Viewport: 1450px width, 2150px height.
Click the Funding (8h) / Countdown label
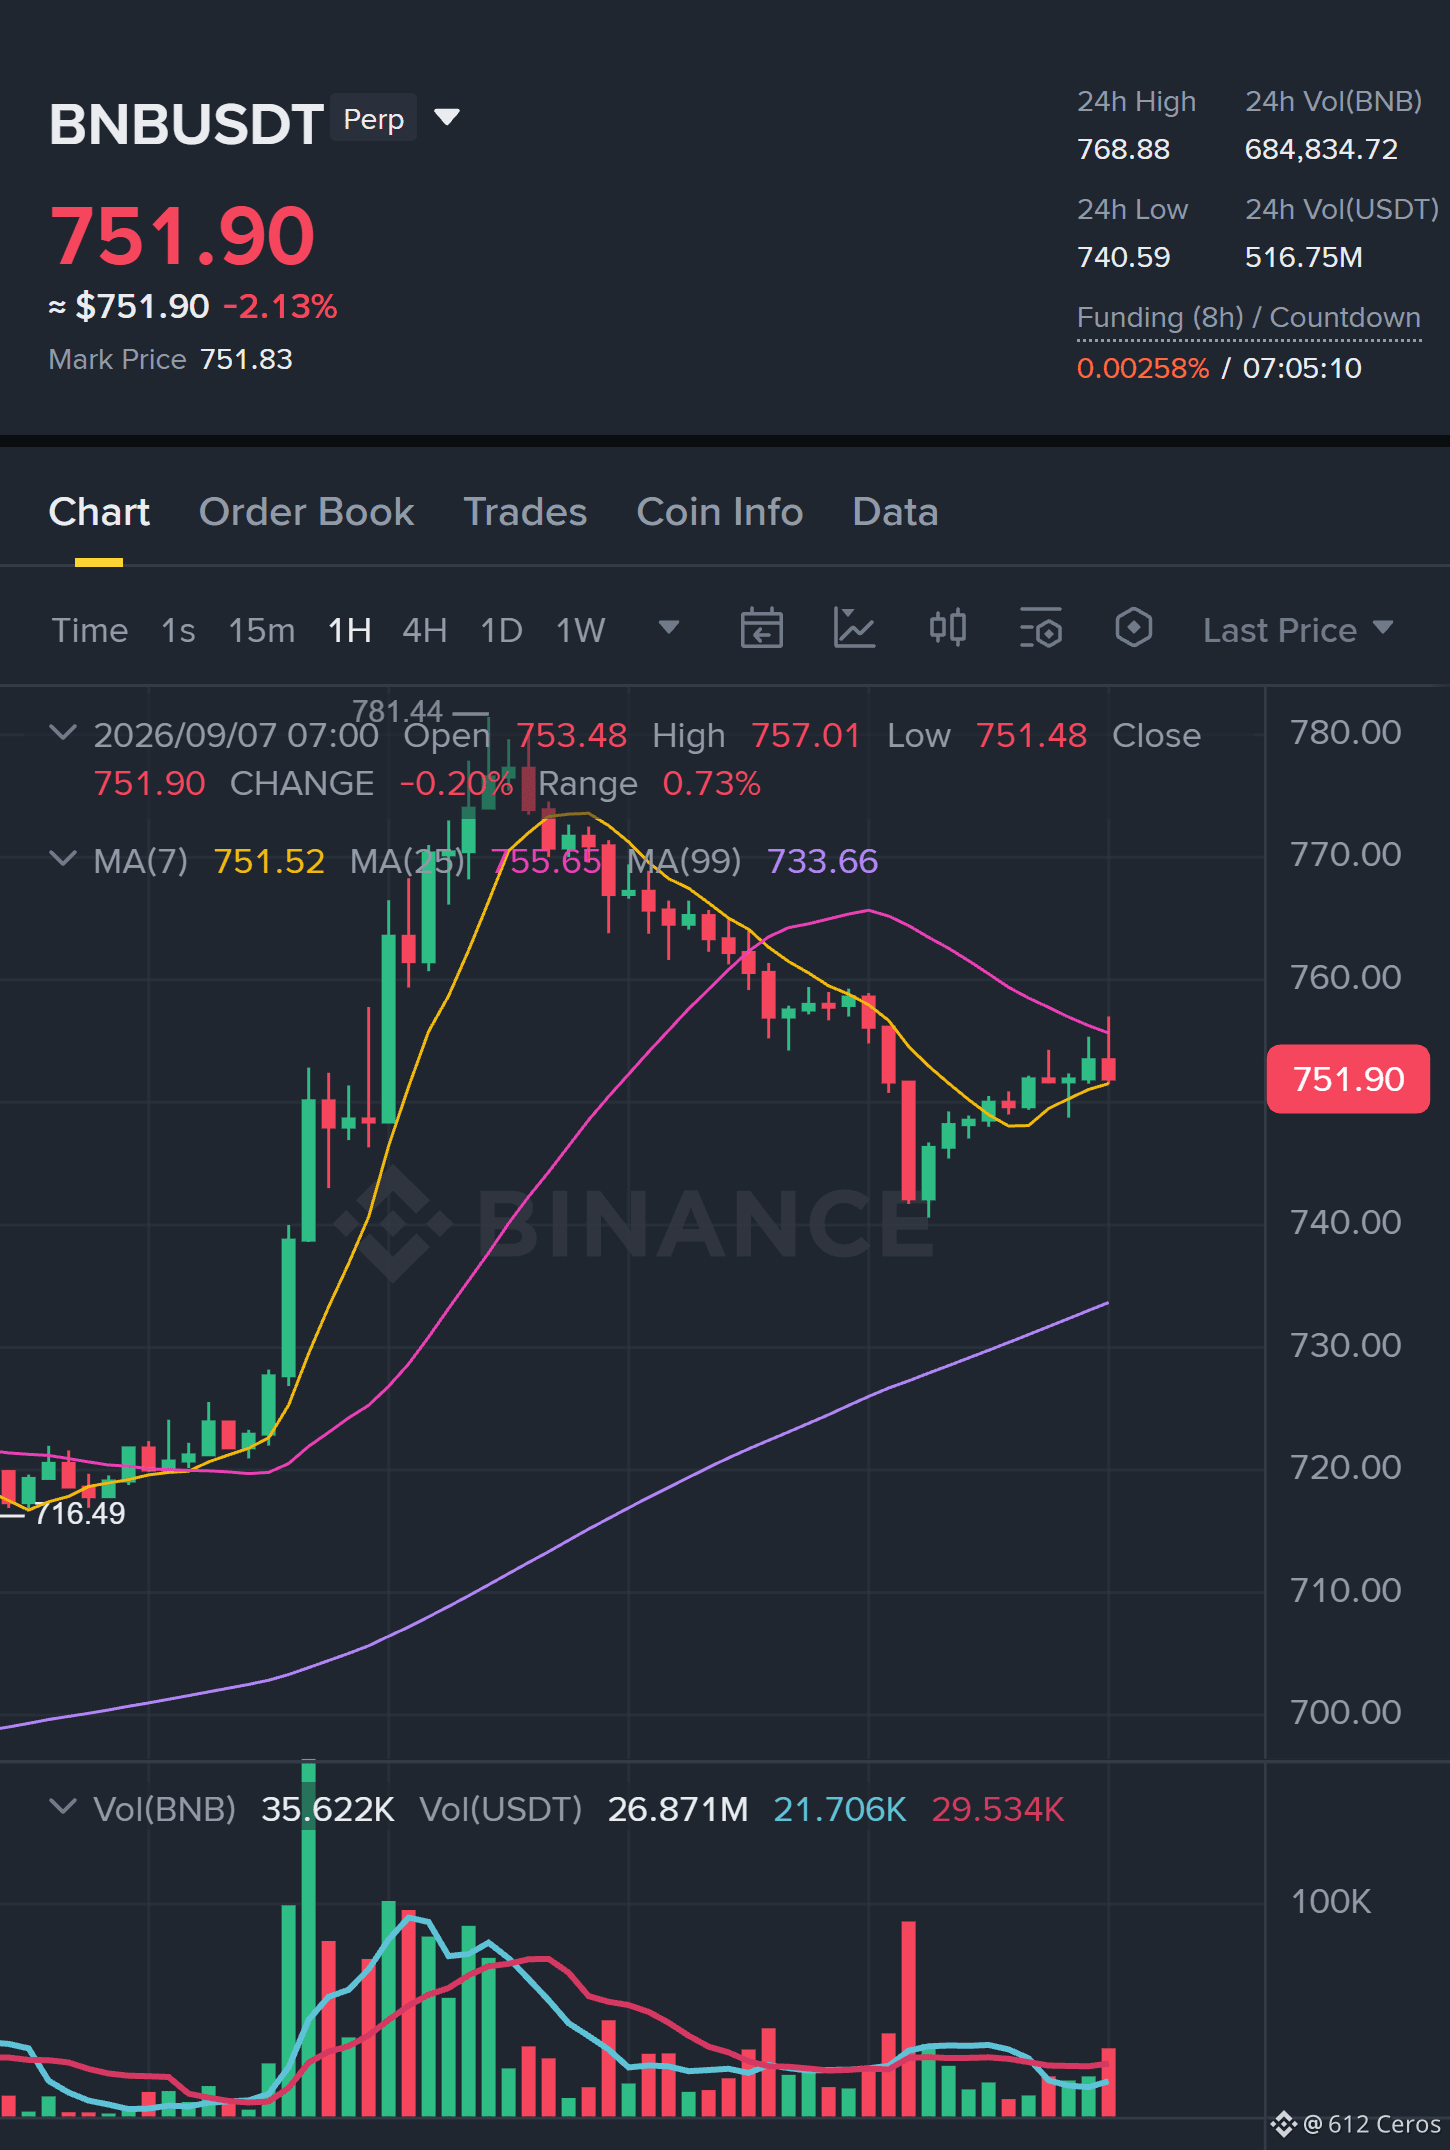pos(1248,318)
